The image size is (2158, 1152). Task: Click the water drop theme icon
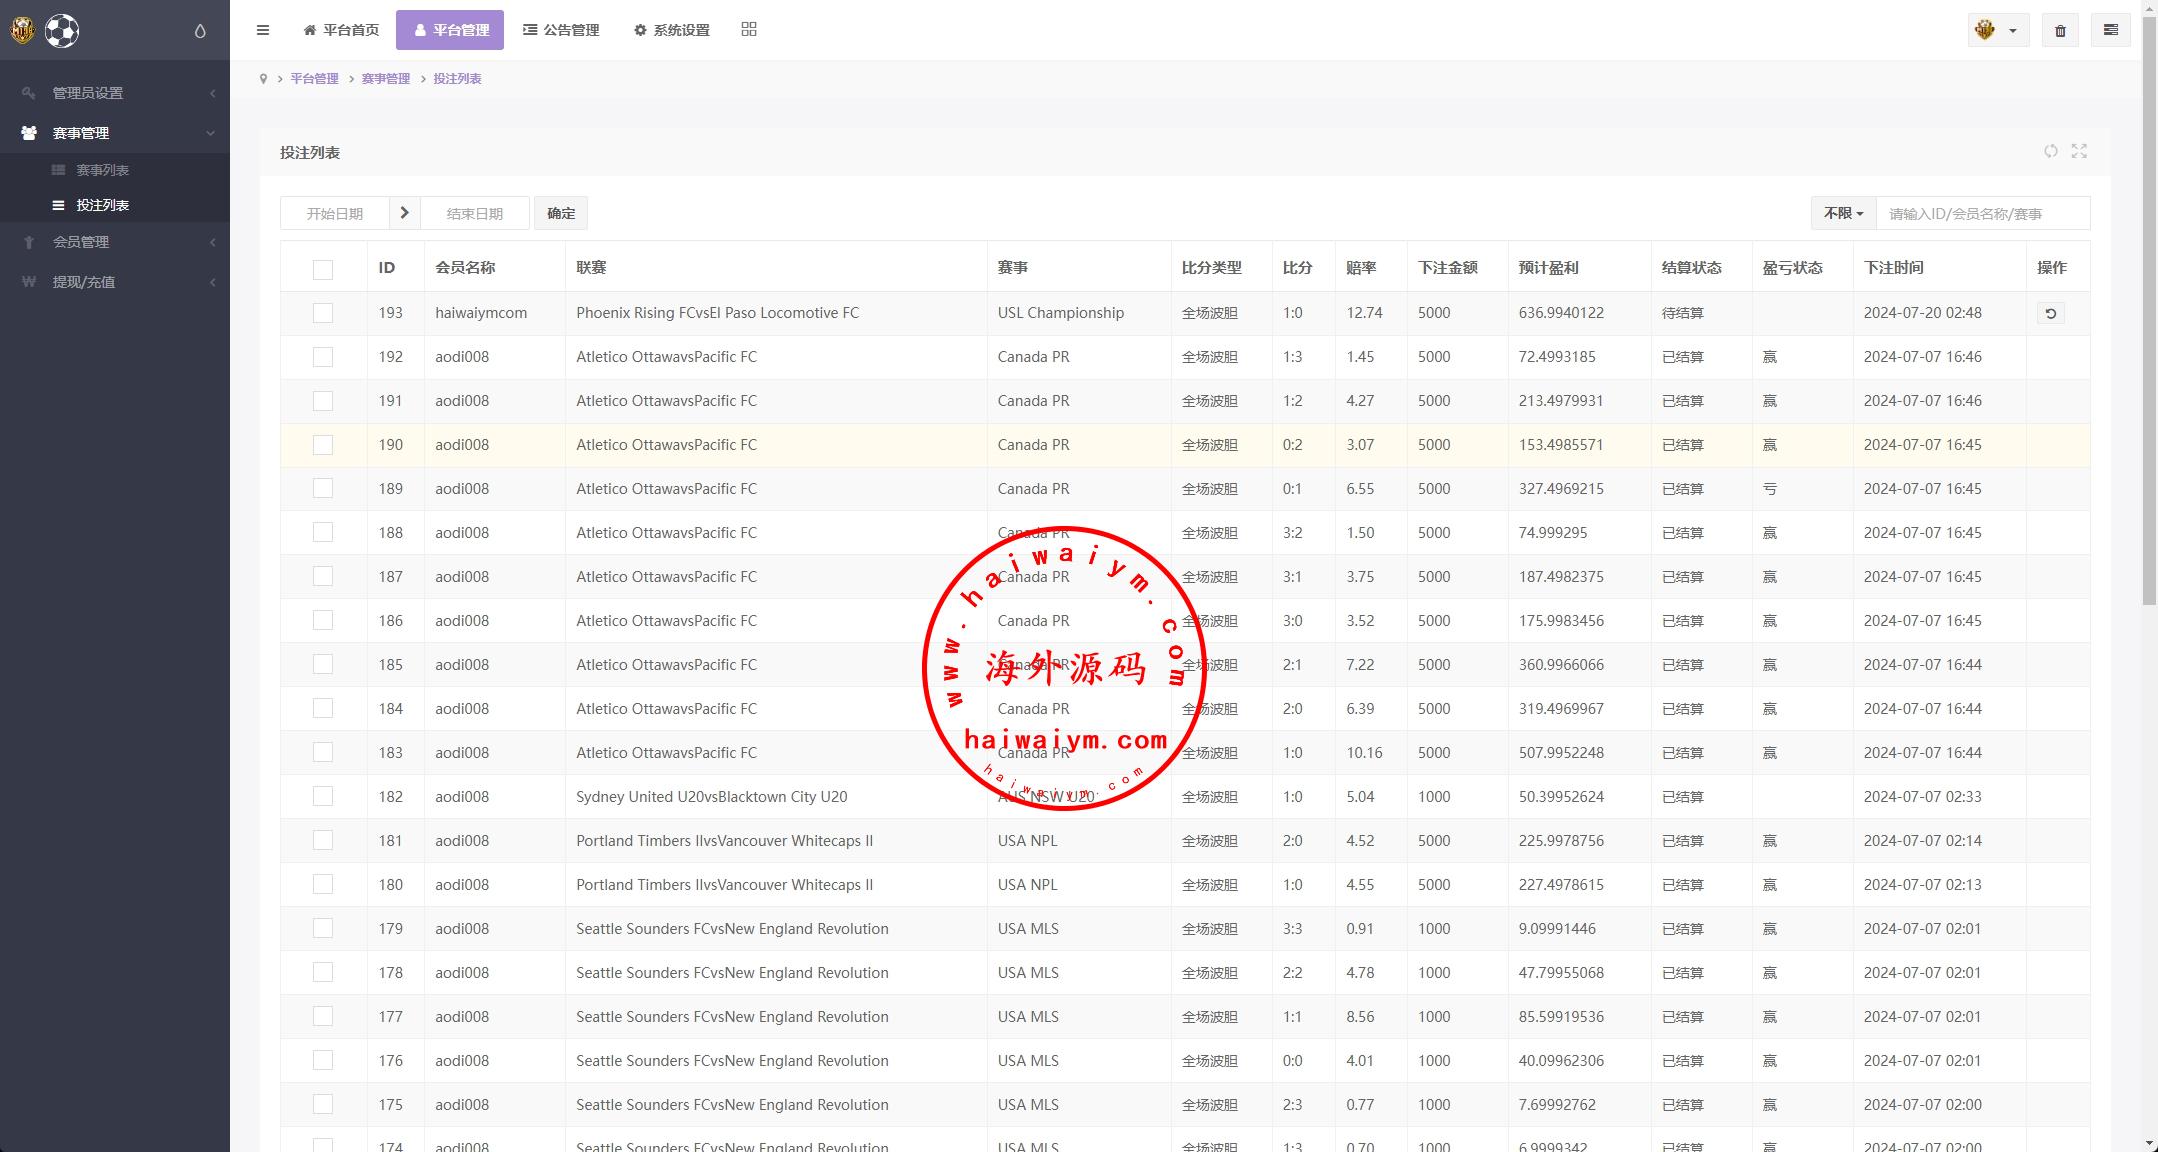click(x=200, y=31)
